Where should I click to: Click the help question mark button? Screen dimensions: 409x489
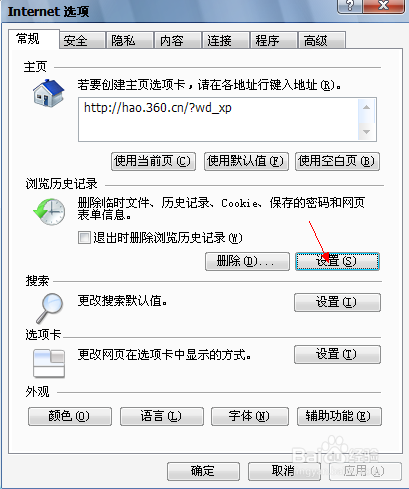(x=350, y=6)
